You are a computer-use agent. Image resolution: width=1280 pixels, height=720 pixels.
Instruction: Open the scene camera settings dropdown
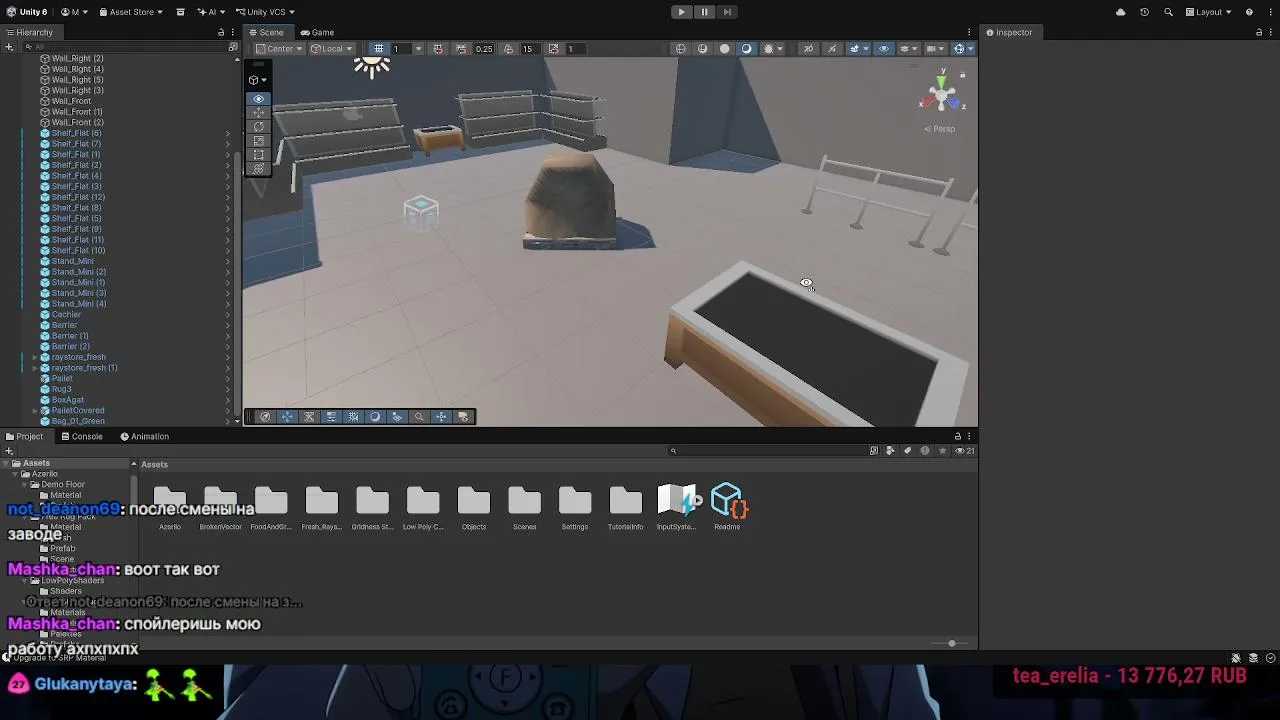click(934, 49)
